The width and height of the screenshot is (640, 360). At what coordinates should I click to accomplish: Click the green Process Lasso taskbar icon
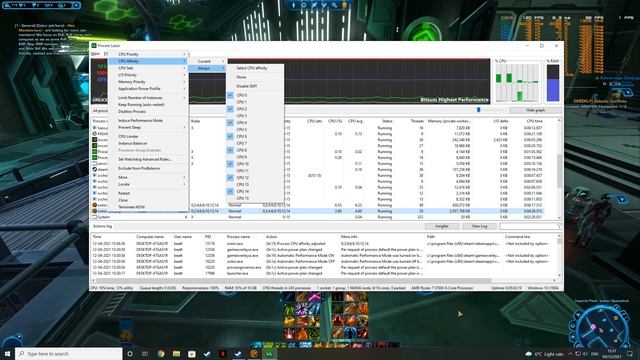click(x=269, y=353)
